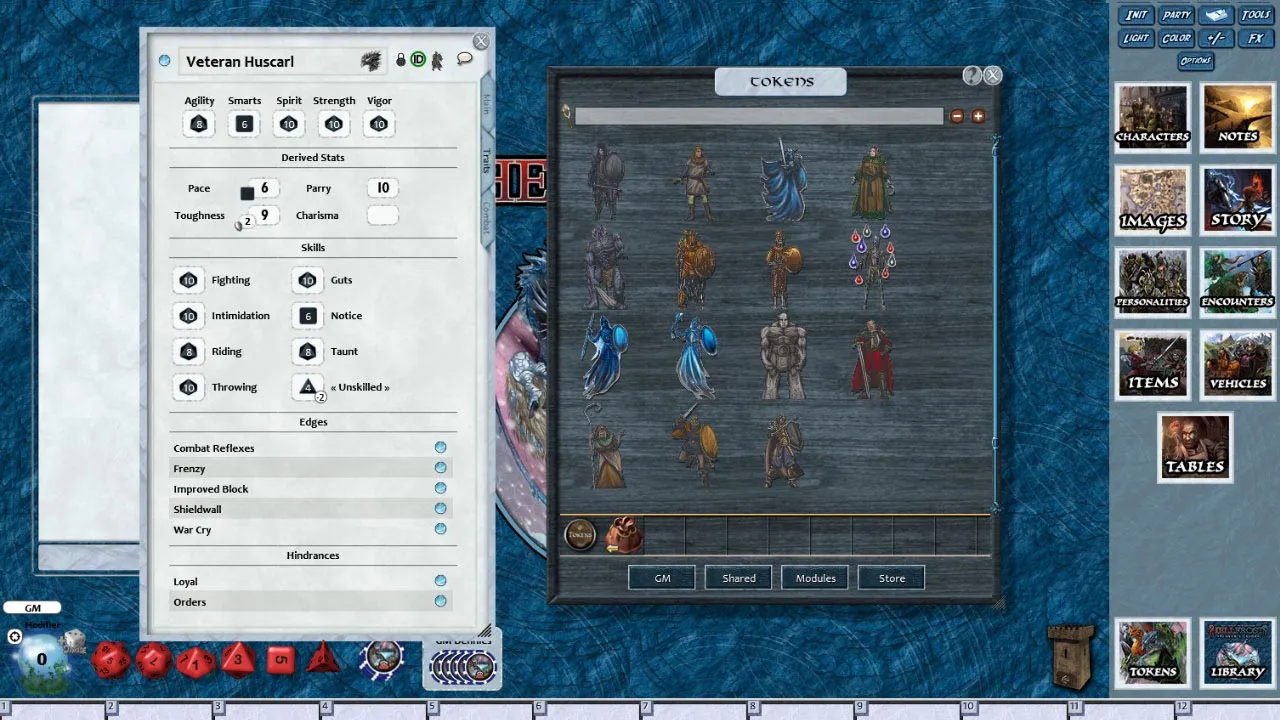Click the round Tokens root folder icon

pyautogui.click(x=580, y=536)
